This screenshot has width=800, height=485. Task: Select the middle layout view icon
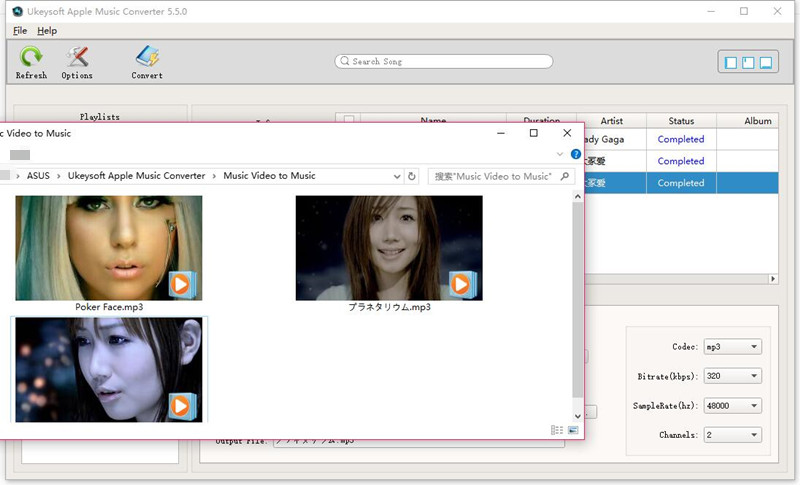(748, 62)
